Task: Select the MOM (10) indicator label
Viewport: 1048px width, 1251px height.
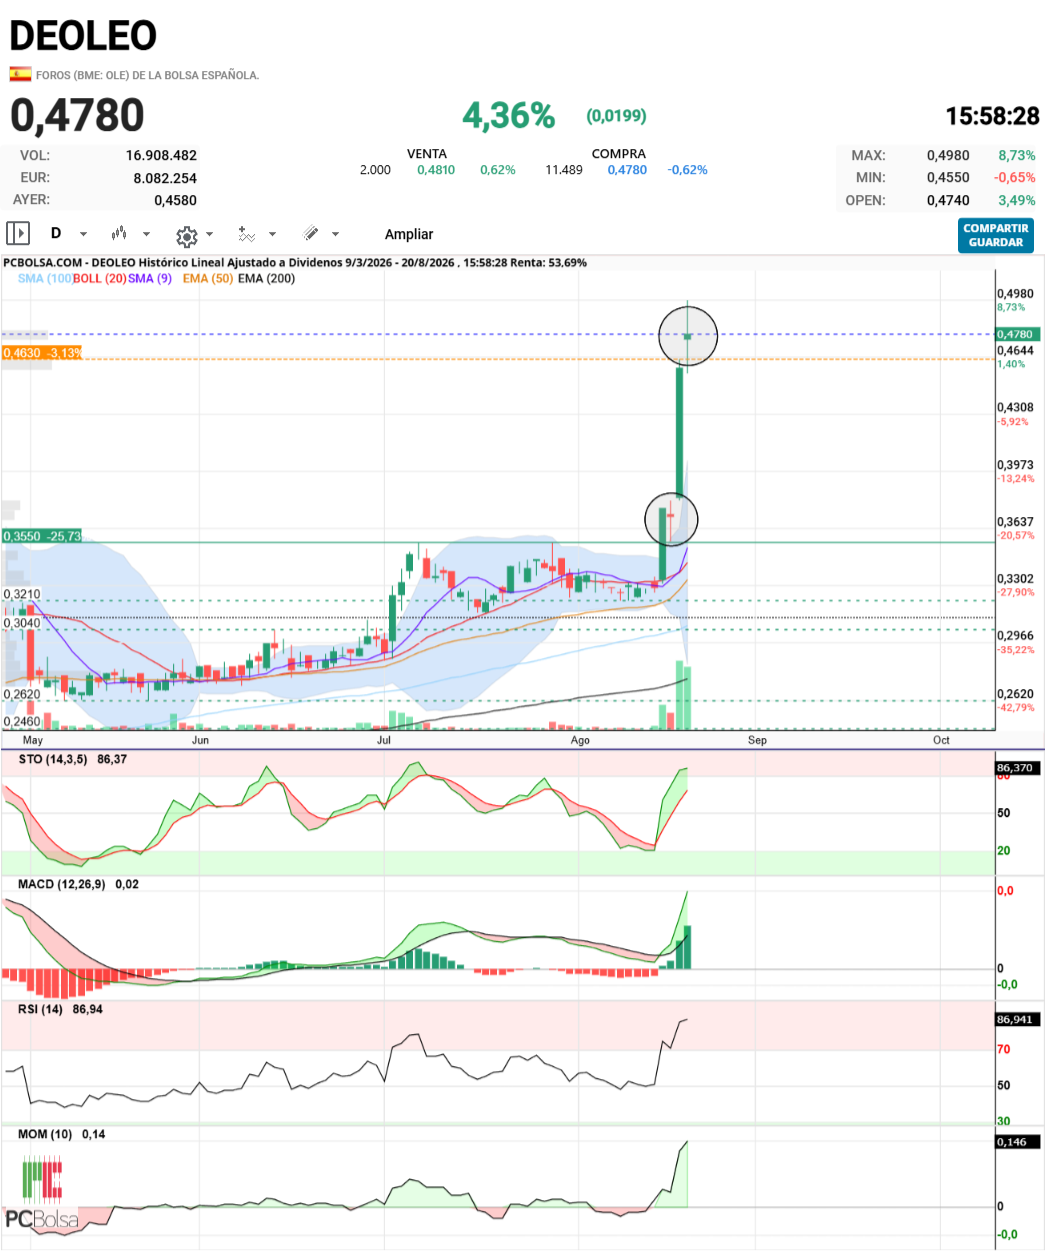Action: 45,1135
